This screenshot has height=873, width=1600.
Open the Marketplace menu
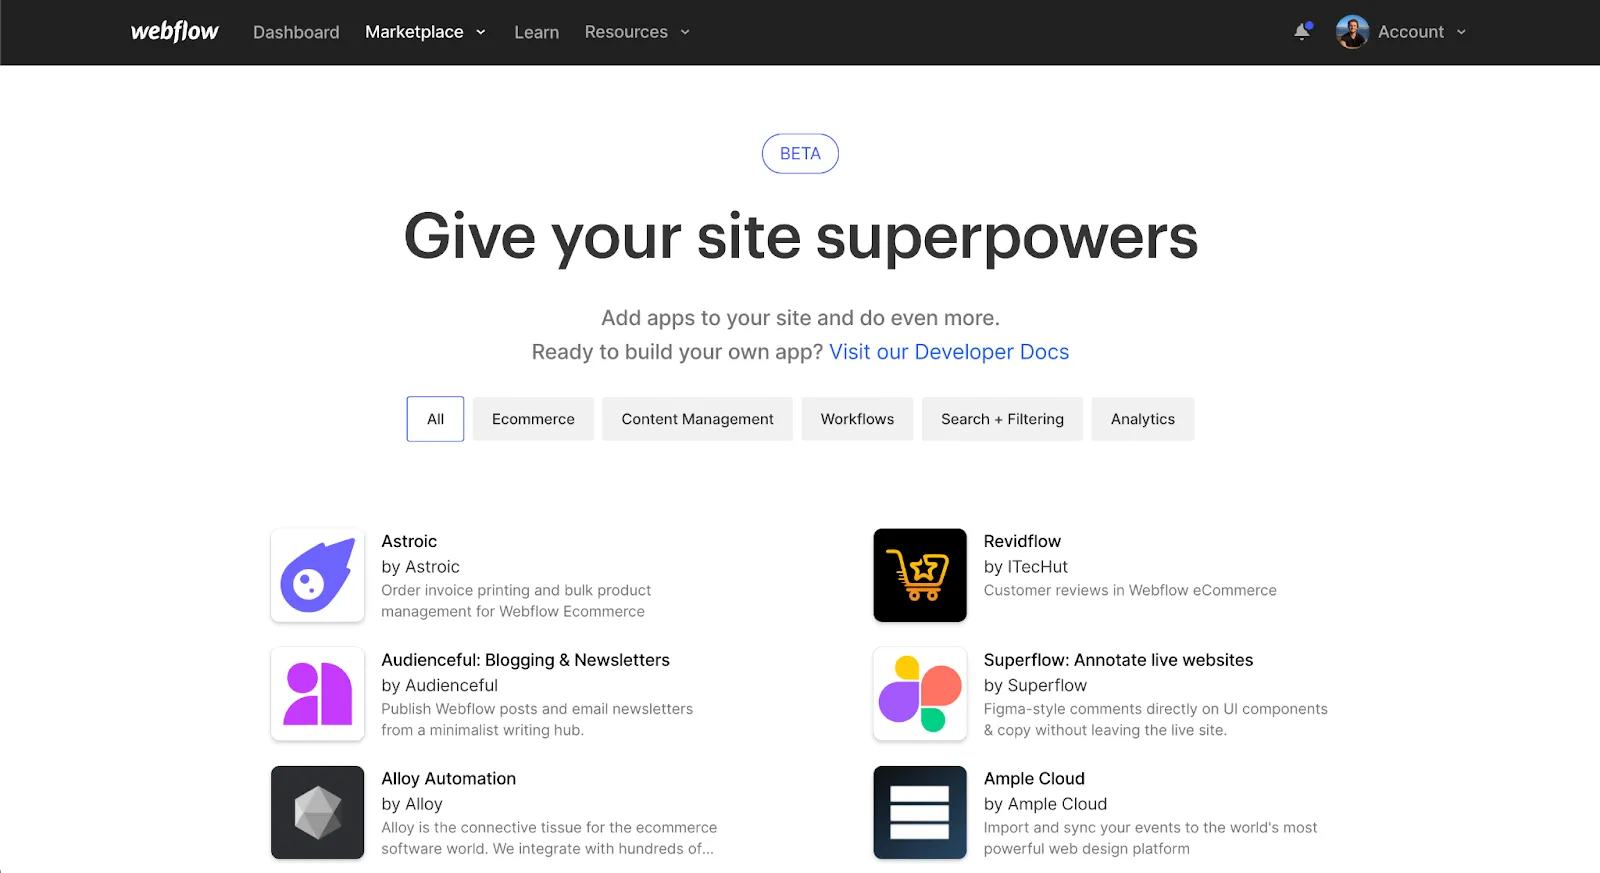[x=414, y=32]
